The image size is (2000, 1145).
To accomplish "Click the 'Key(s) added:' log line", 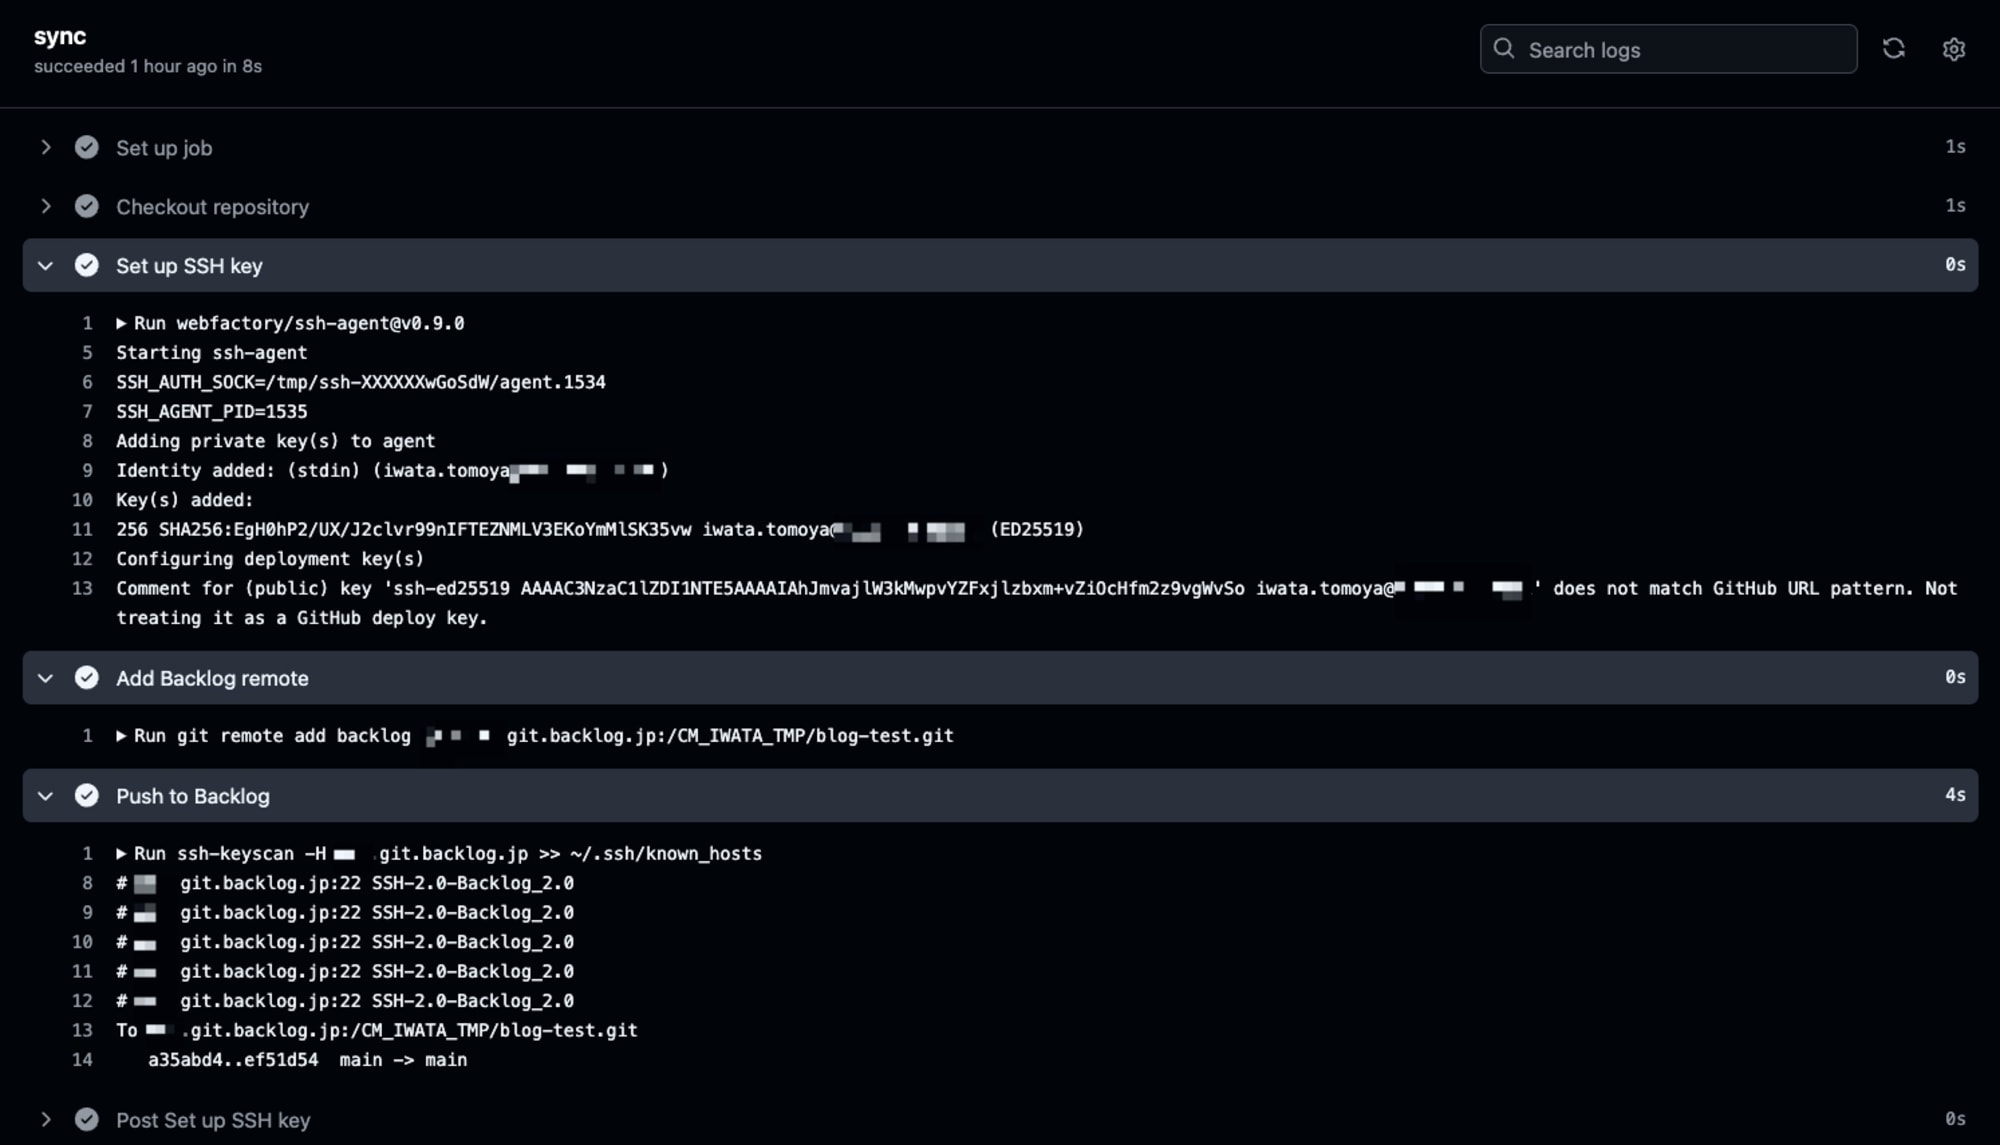I will point(184,500).
